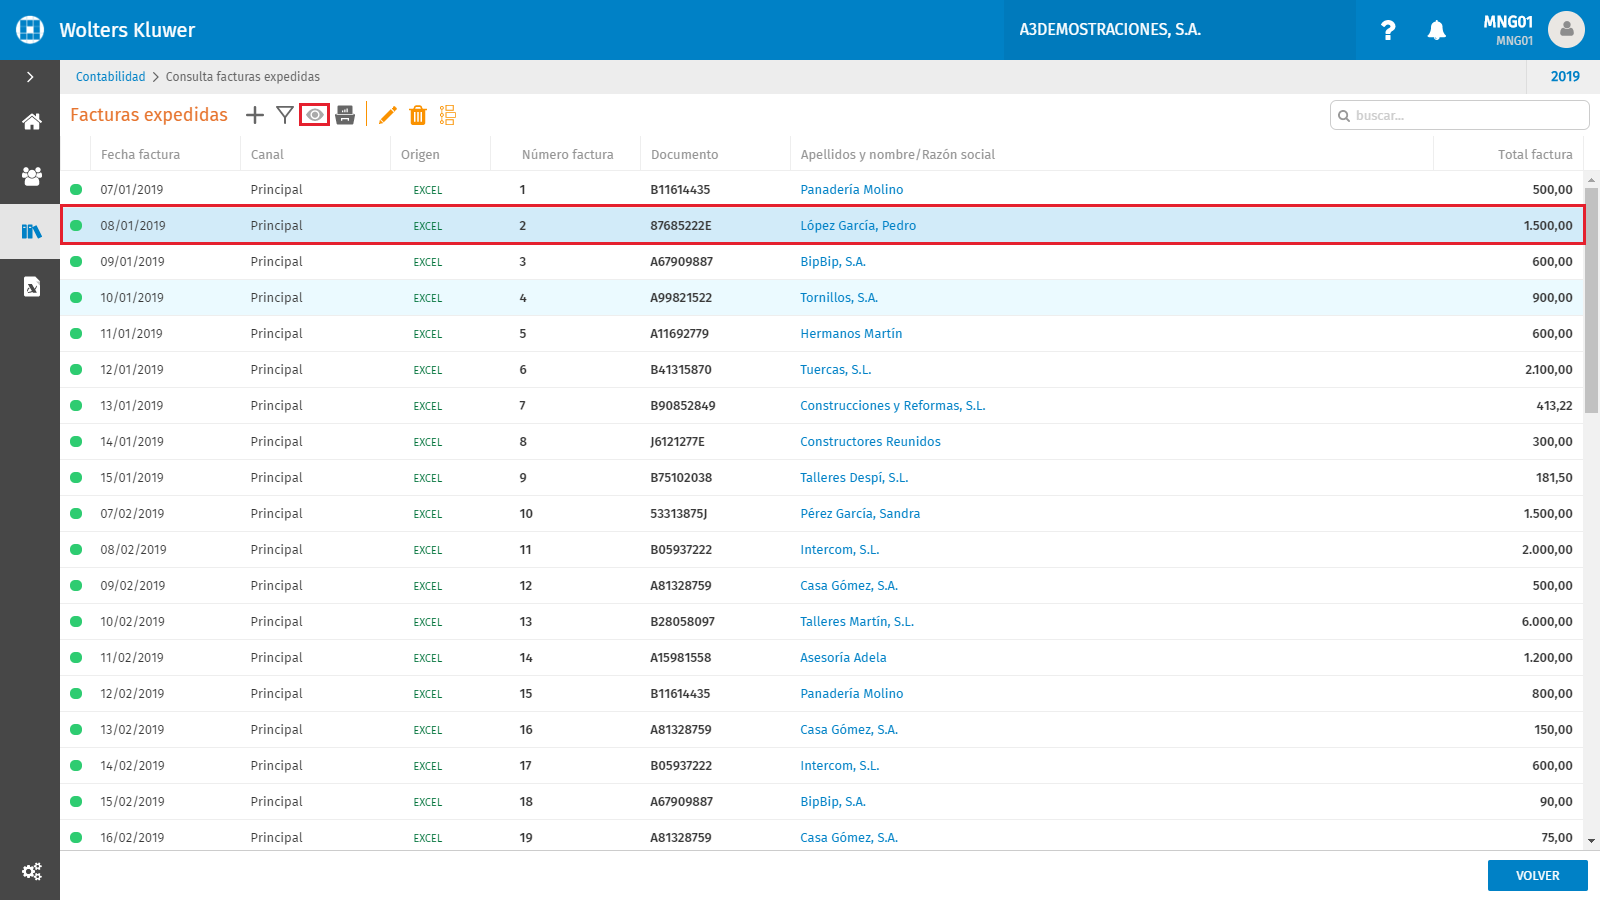Open the notifications bell
The height and width of the screenshot is (900, 1600).
tap(1437, 30)
